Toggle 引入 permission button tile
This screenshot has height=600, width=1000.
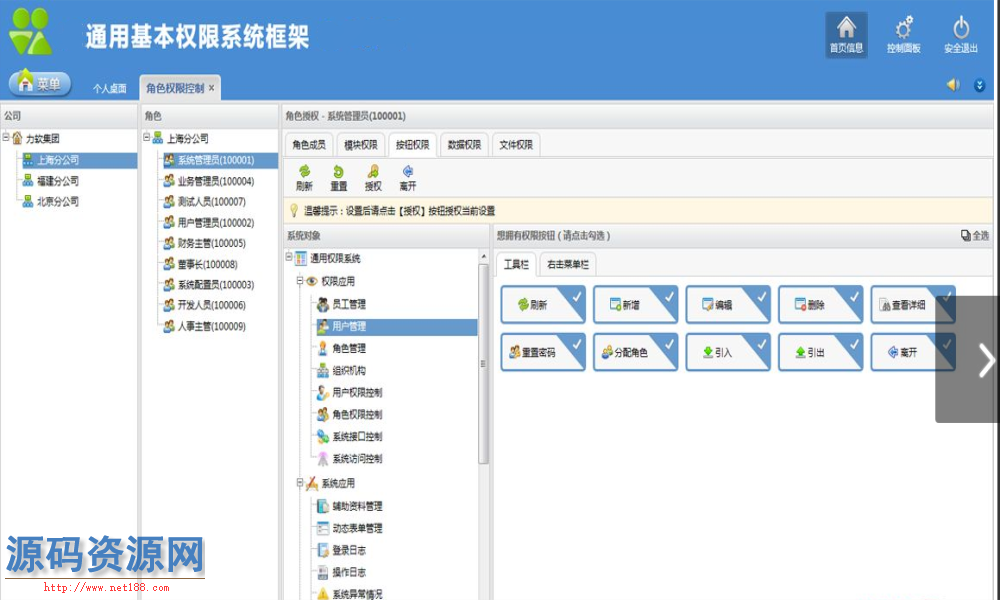(728, 351)
